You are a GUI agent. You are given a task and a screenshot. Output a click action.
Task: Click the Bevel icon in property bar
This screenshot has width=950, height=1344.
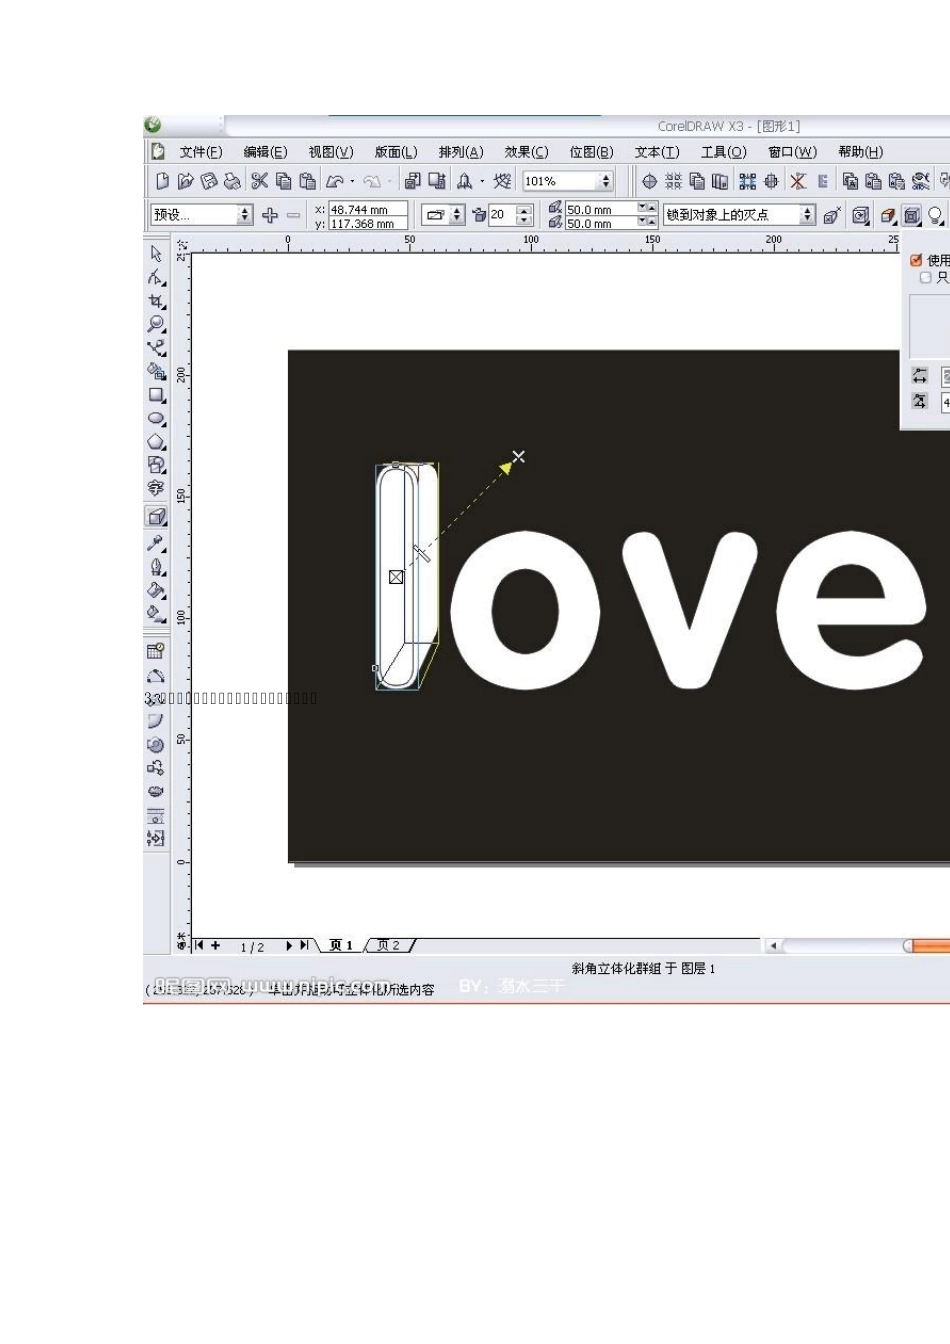[911, 215]
